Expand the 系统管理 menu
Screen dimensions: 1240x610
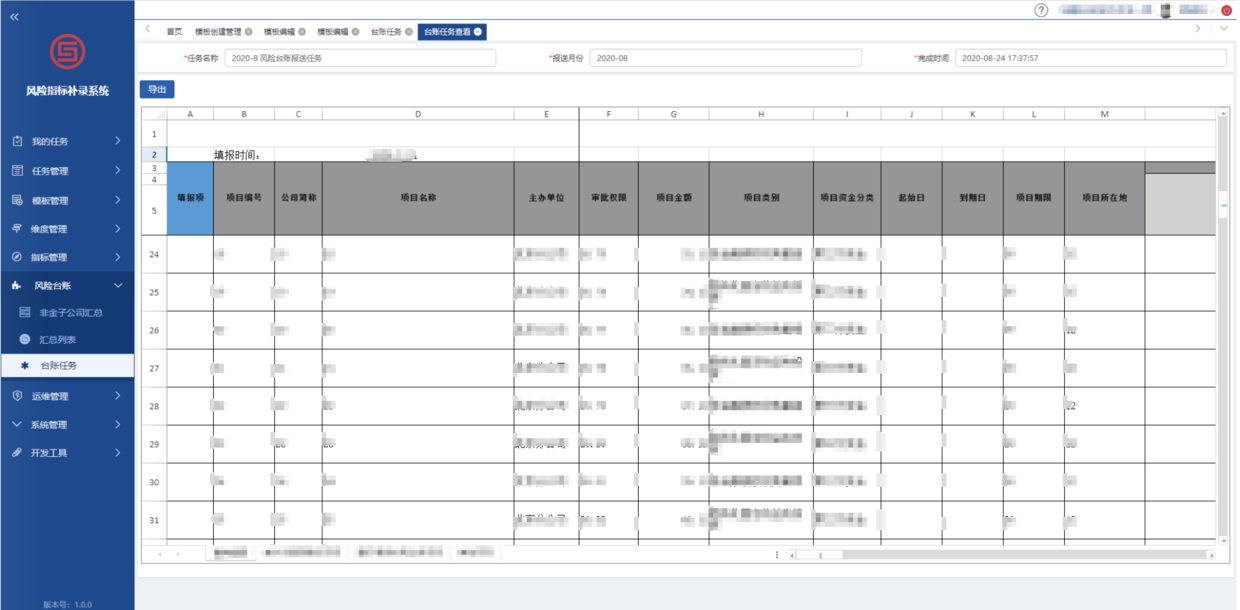(118, 424)
